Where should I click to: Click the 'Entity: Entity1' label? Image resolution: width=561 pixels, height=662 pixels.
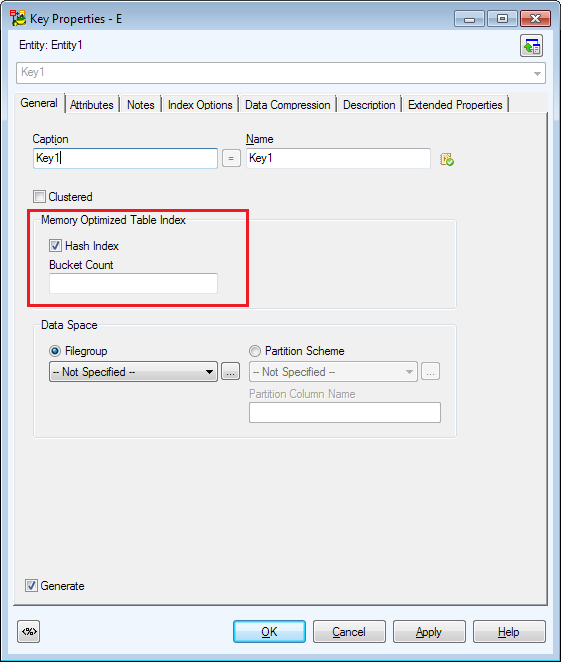click(x=51, y=45)
